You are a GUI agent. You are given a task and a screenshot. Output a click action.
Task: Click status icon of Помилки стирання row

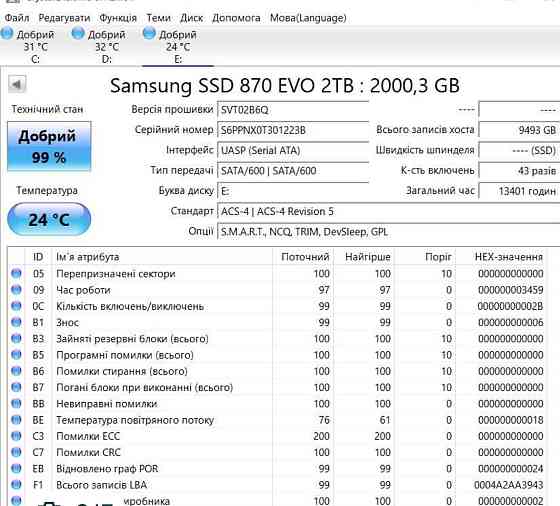click(x=16, y=371)
